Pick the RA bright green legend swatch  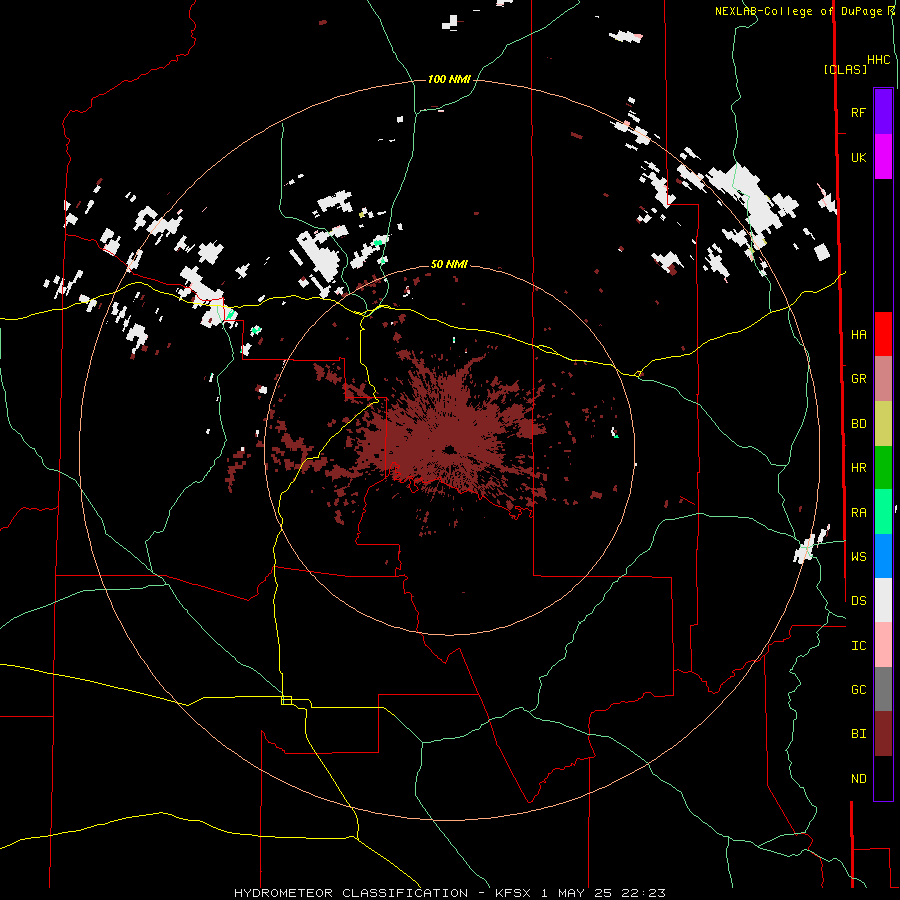pos(883,512)
